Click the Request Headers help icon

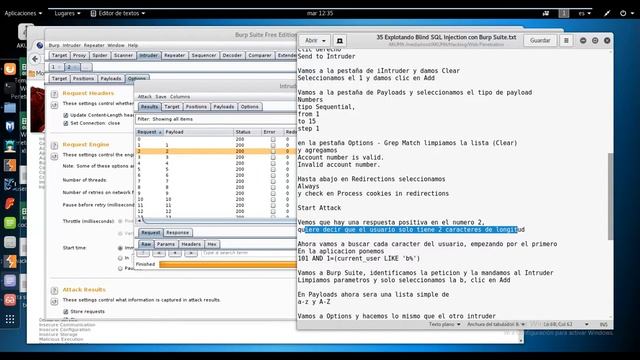pos(54,94)
